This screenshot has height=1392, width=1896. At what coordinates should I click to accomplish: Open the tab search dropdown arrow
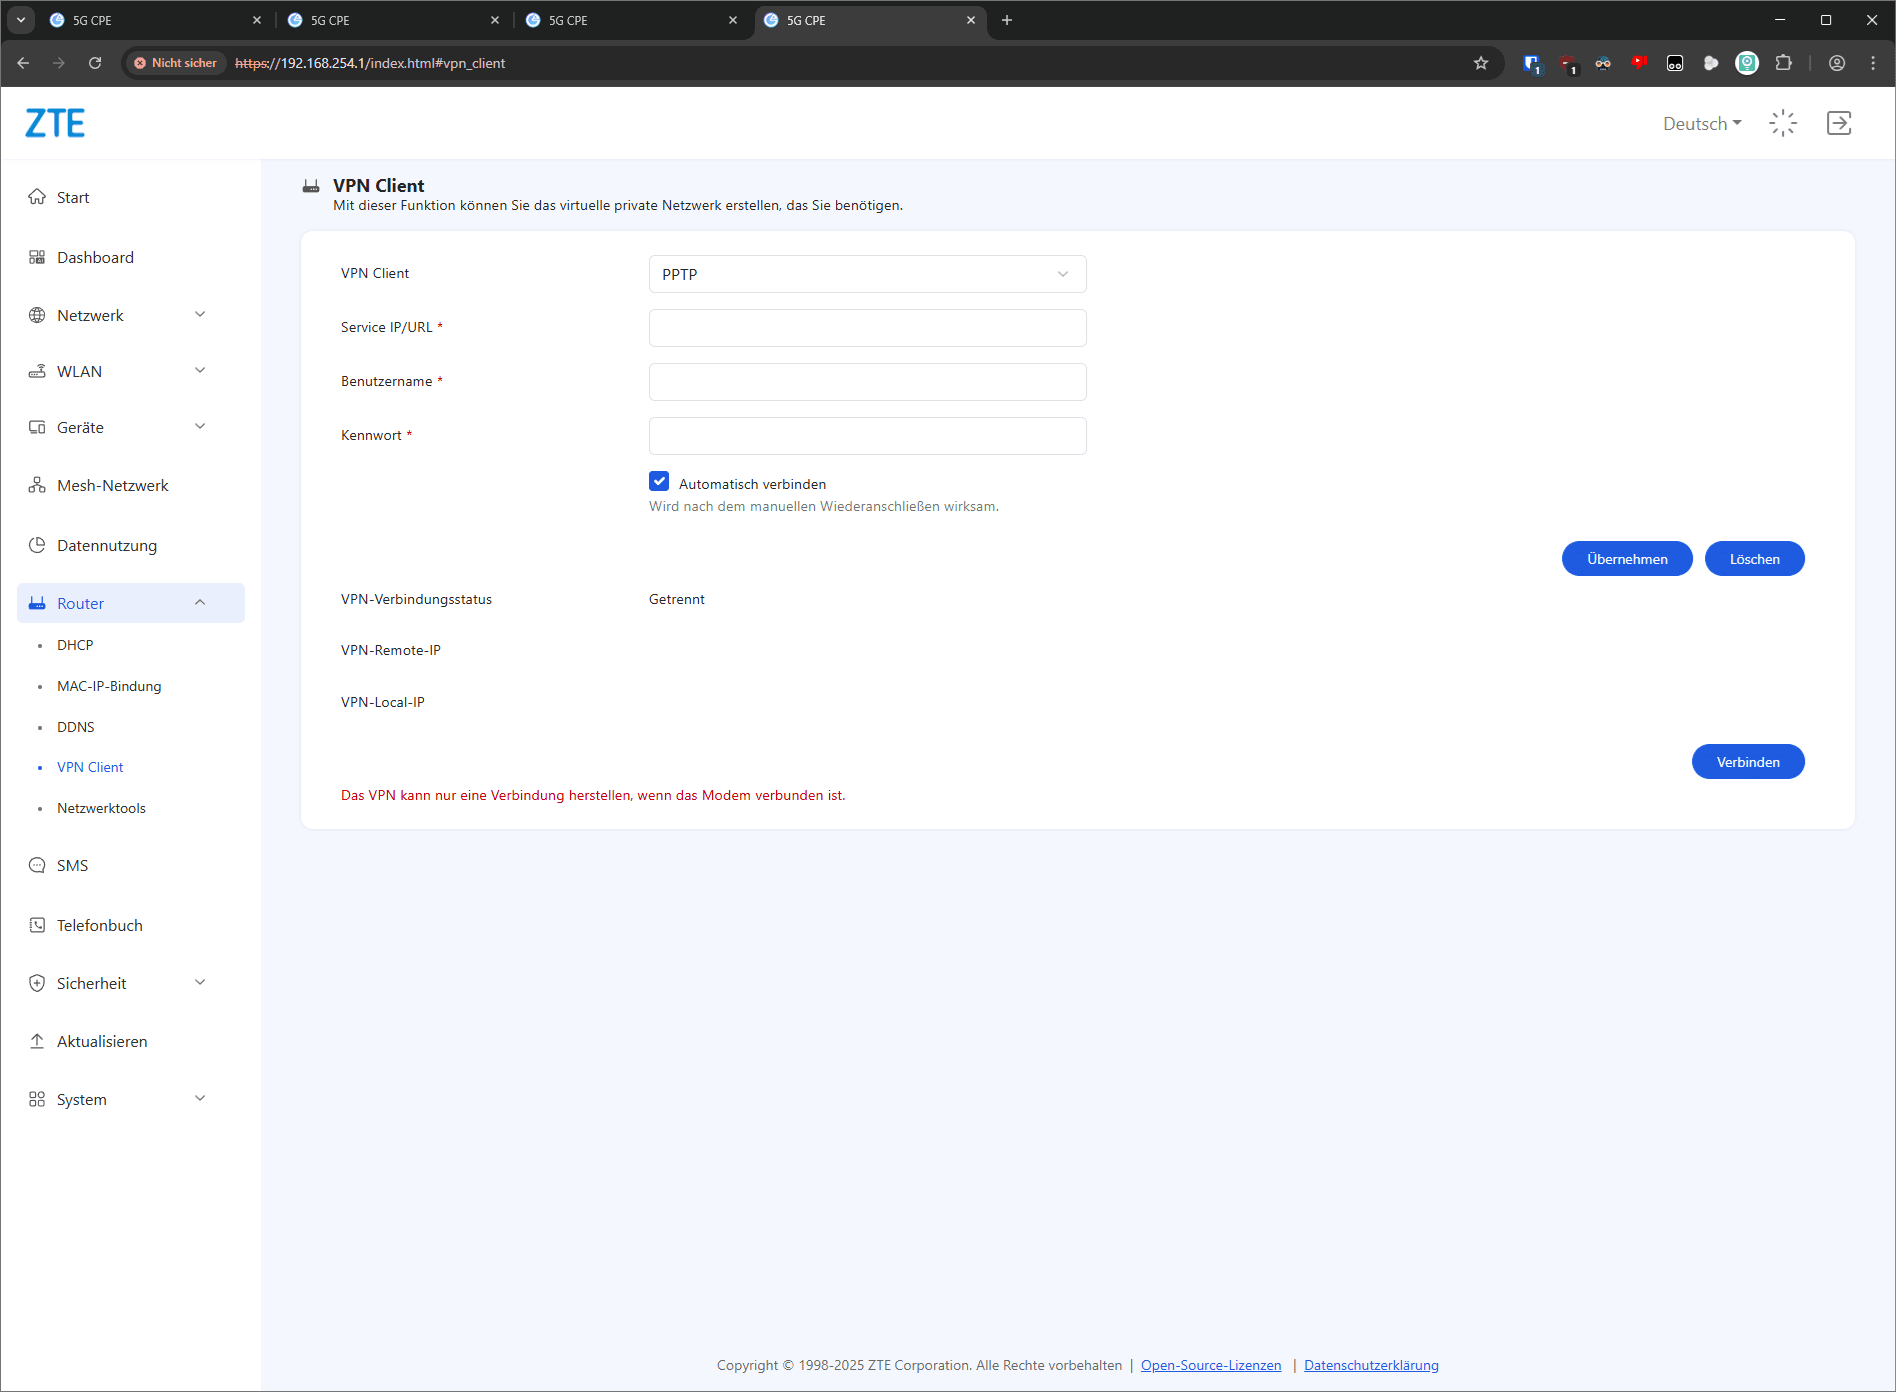(21, 20)
